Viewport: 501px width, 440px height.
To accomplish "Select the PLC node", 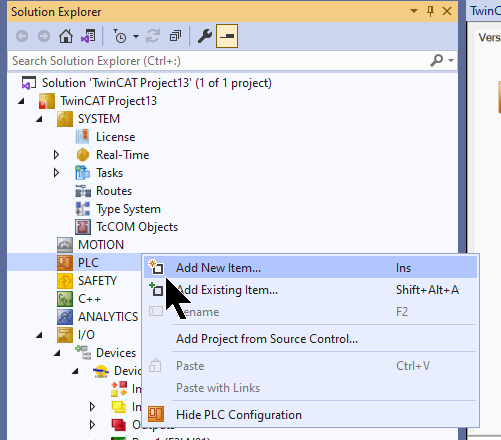I will click(x=88, y=263).
